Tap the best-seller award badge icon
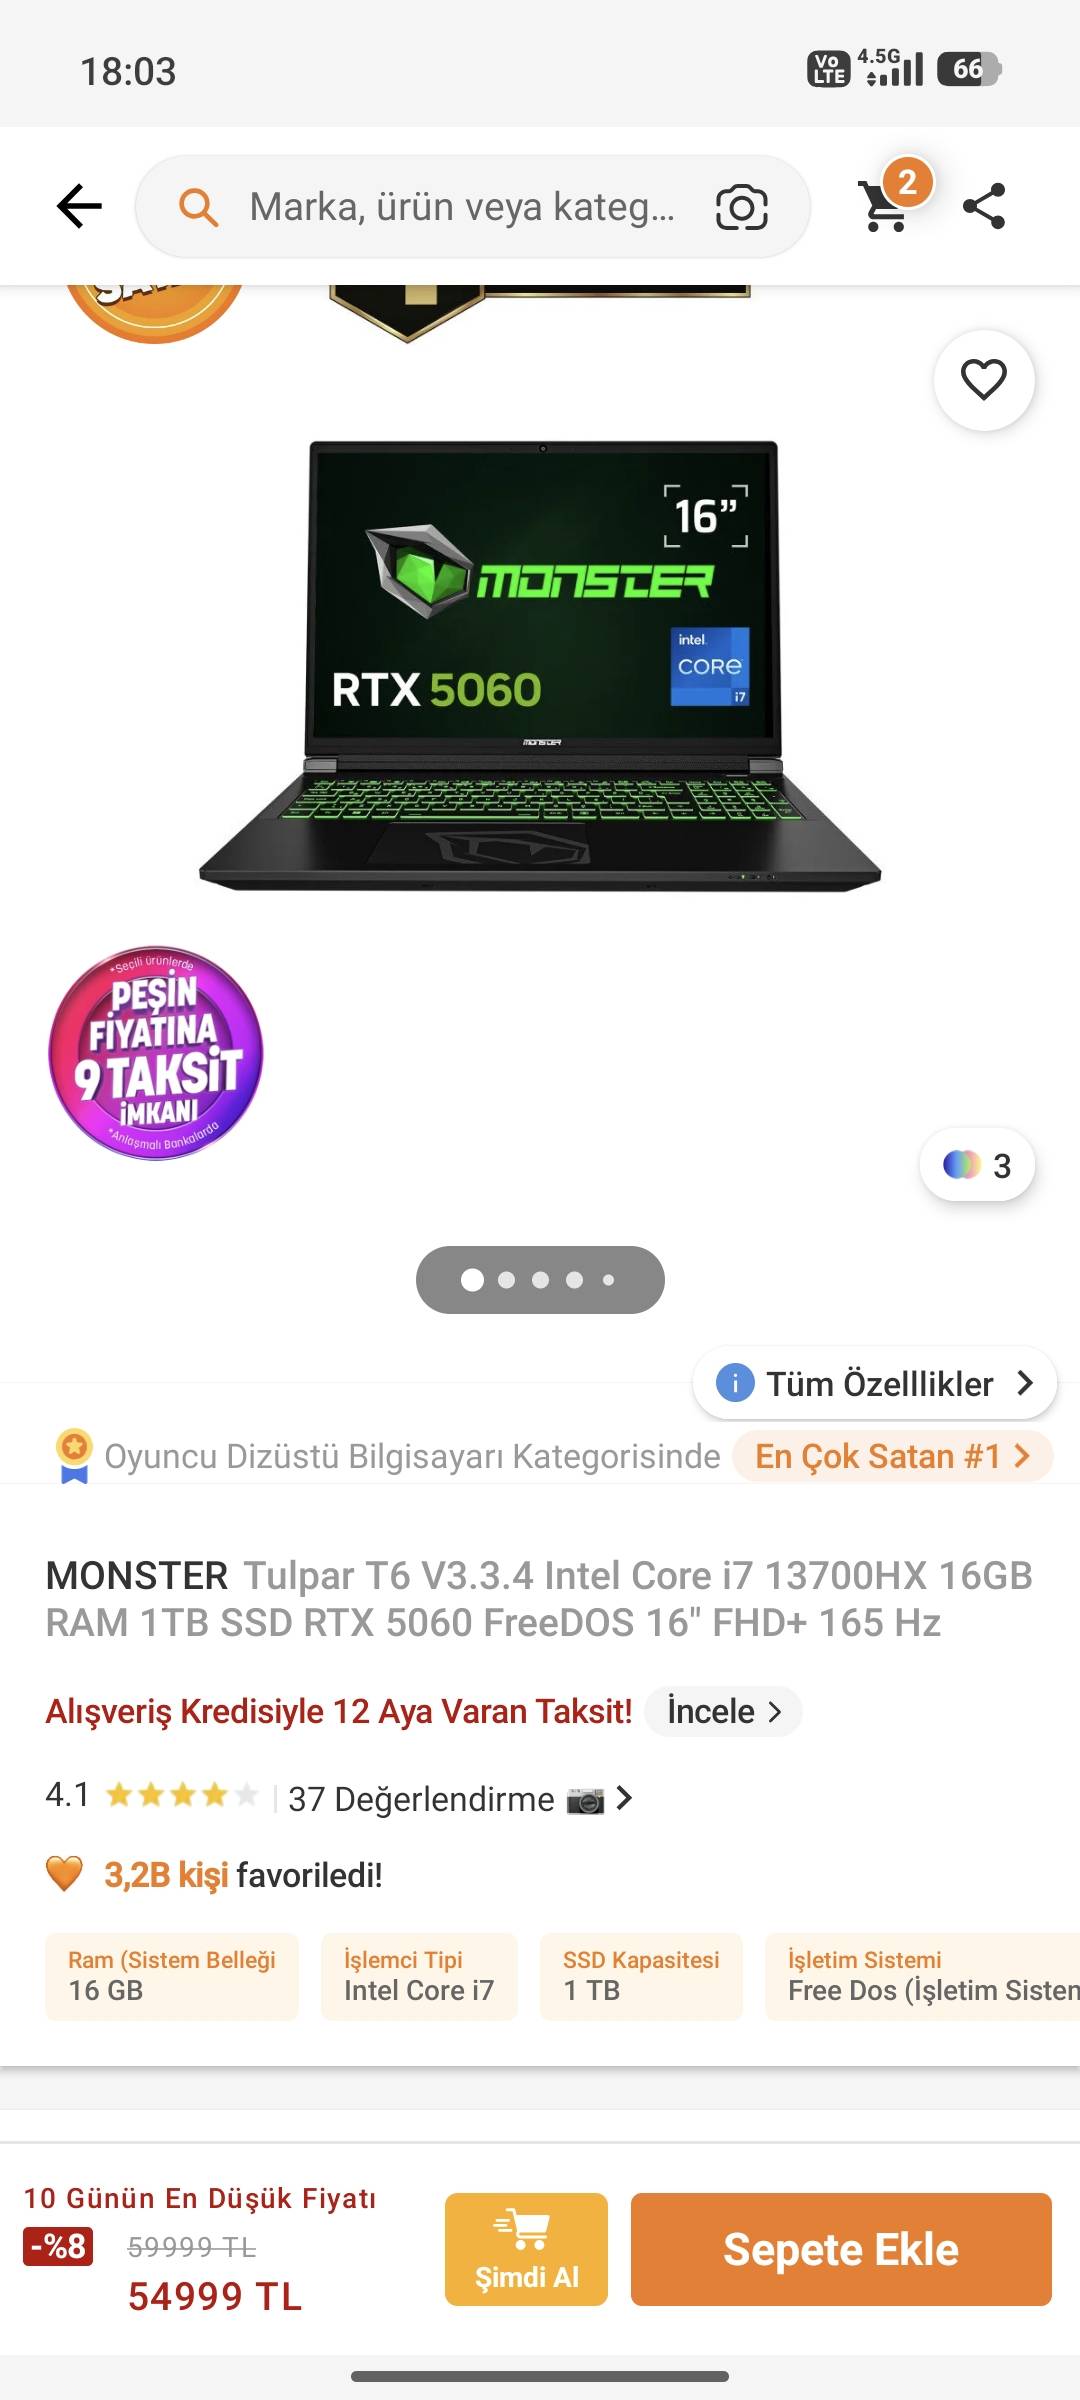The image size is (1080, 2400). coord(74,1456)
